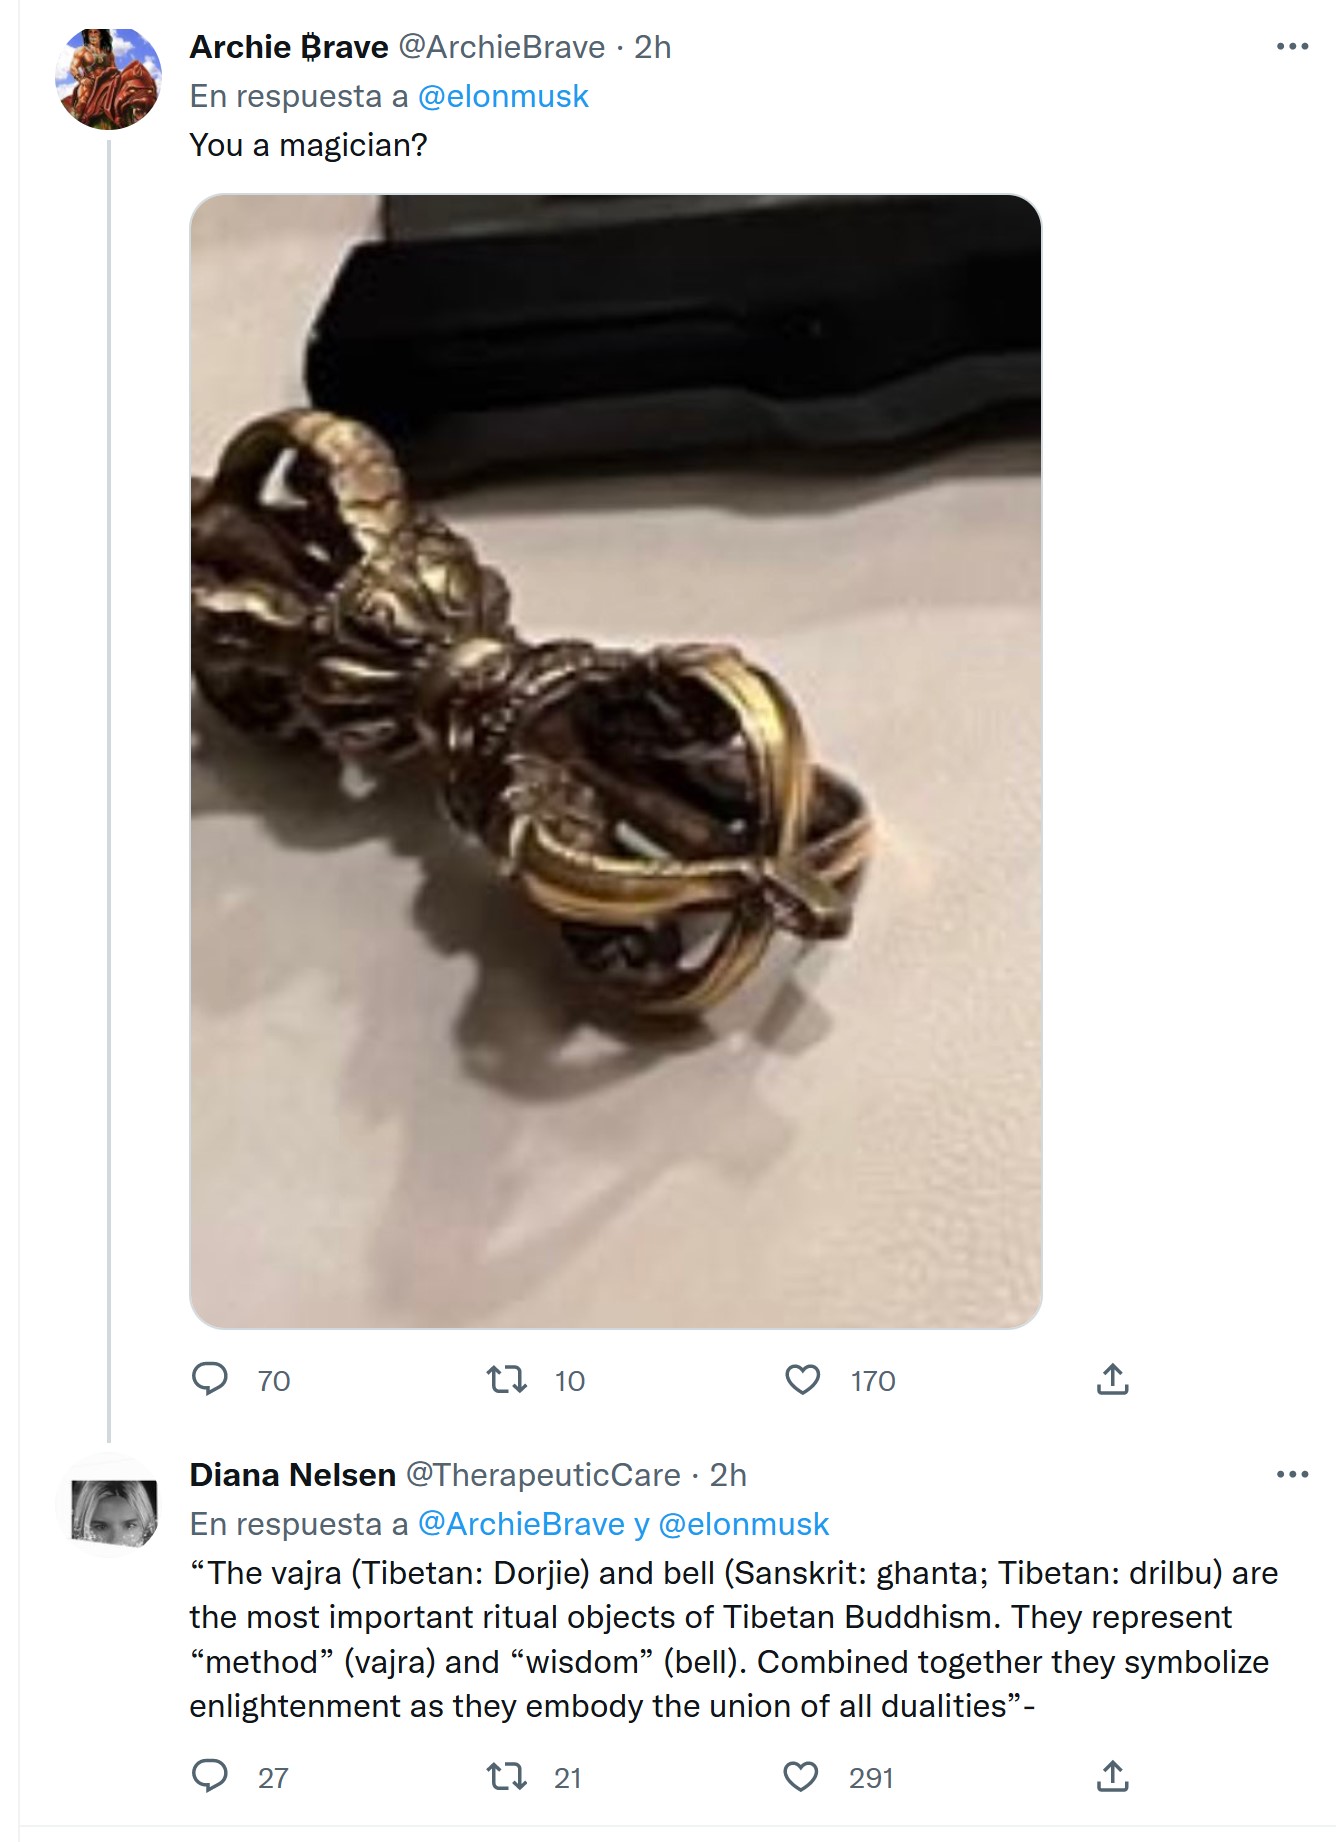Retweet Diana Nelsen's tweet
Viewport: 1336px width, 1842px height.
[x=504, y=1777]
